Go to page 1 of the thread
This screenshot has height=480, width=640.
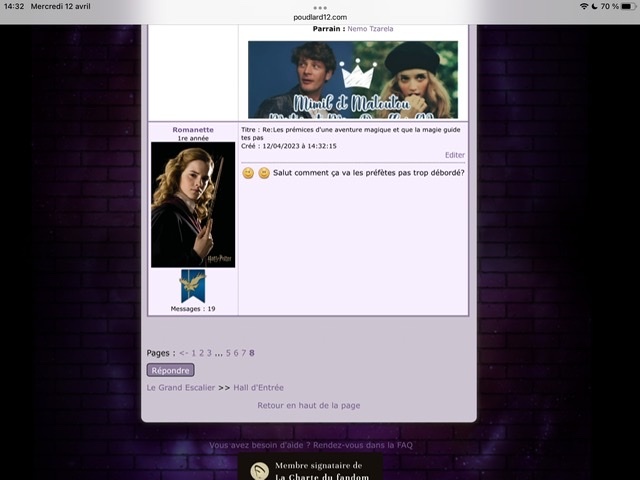tap(193, 353)
